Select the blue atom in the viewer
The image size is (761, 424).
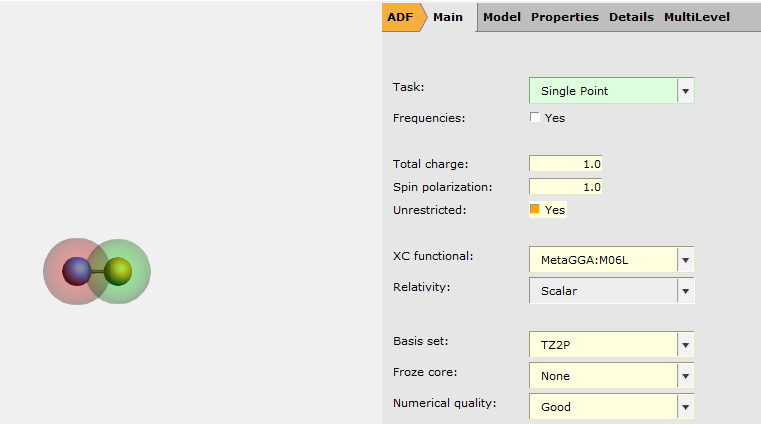click(76, 270)
